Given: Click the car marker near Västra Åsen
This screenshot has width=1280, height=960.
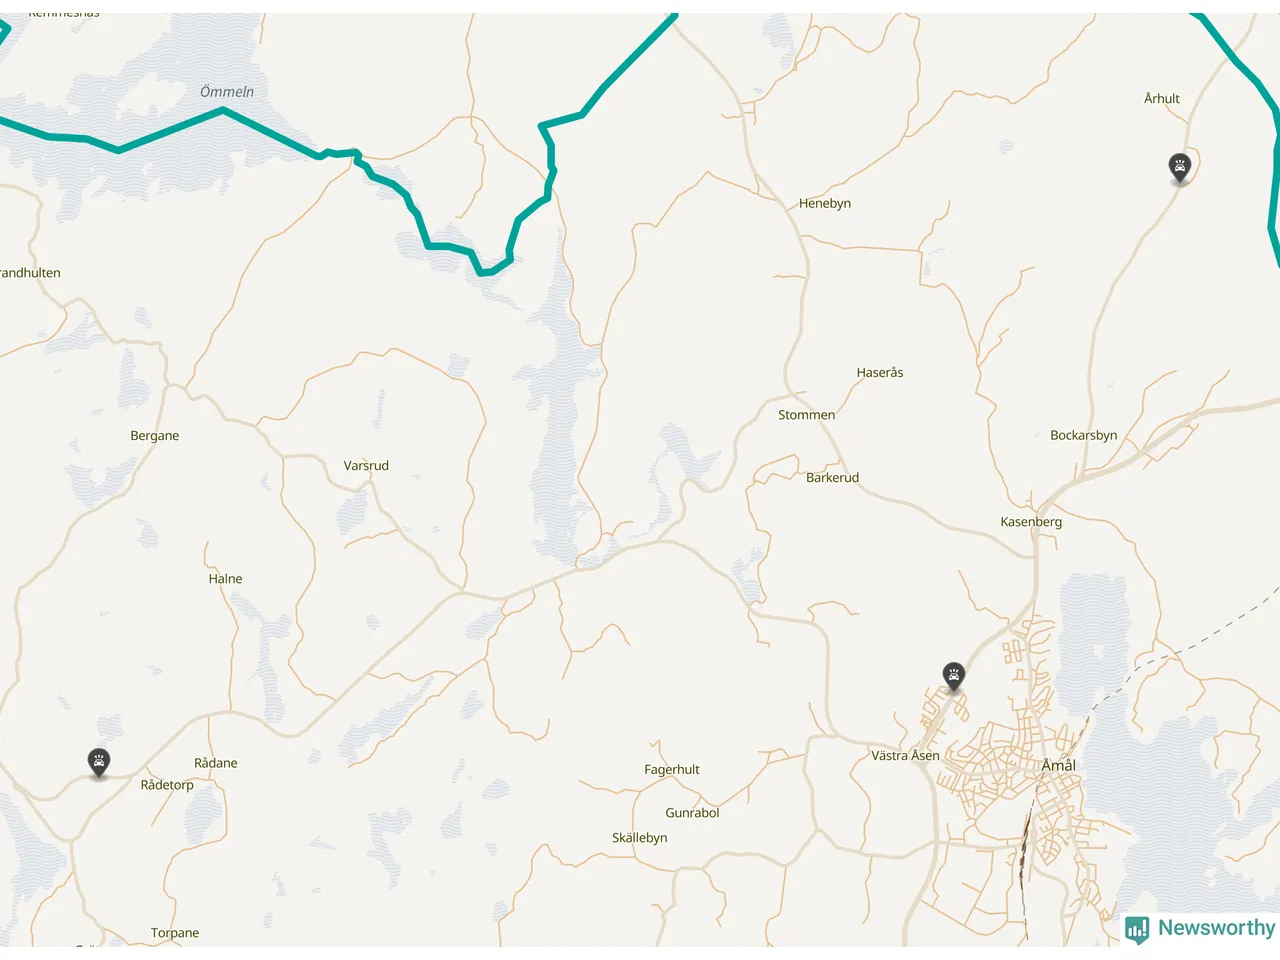Looking at the screenshot, I should (954, 676).
